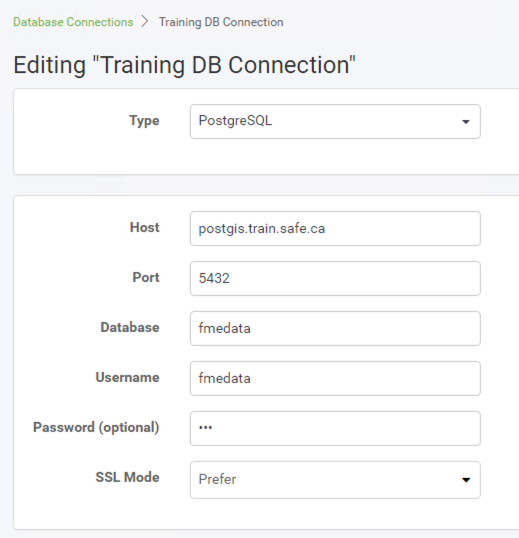
Task: Click the Type field label
Action: click(x=144, y=121)
